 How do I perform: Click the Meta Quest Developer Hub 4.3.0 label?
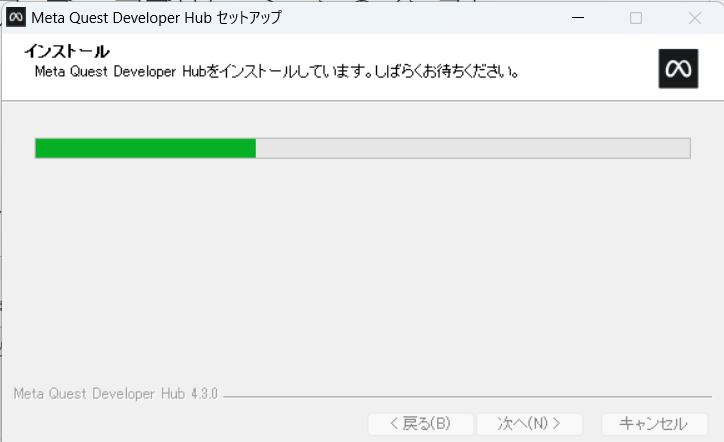pos(115,394)
